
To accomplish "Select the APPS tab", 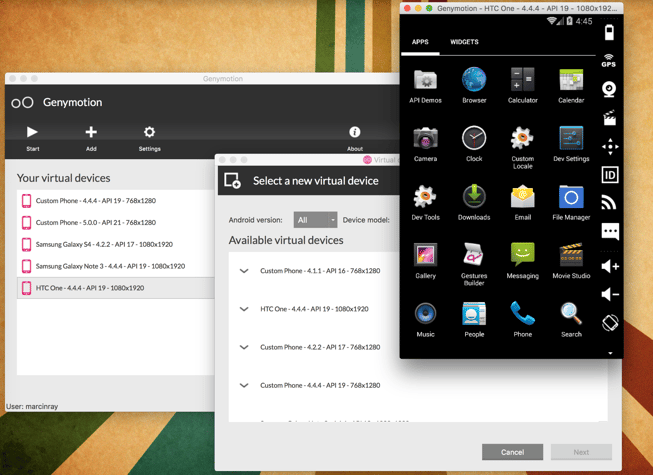I will (x=420, y=42).
